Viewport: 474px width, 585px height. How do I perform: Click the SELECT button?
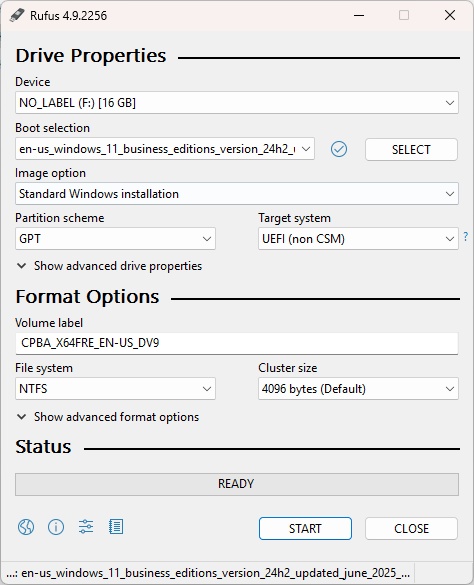pos(411,150)
